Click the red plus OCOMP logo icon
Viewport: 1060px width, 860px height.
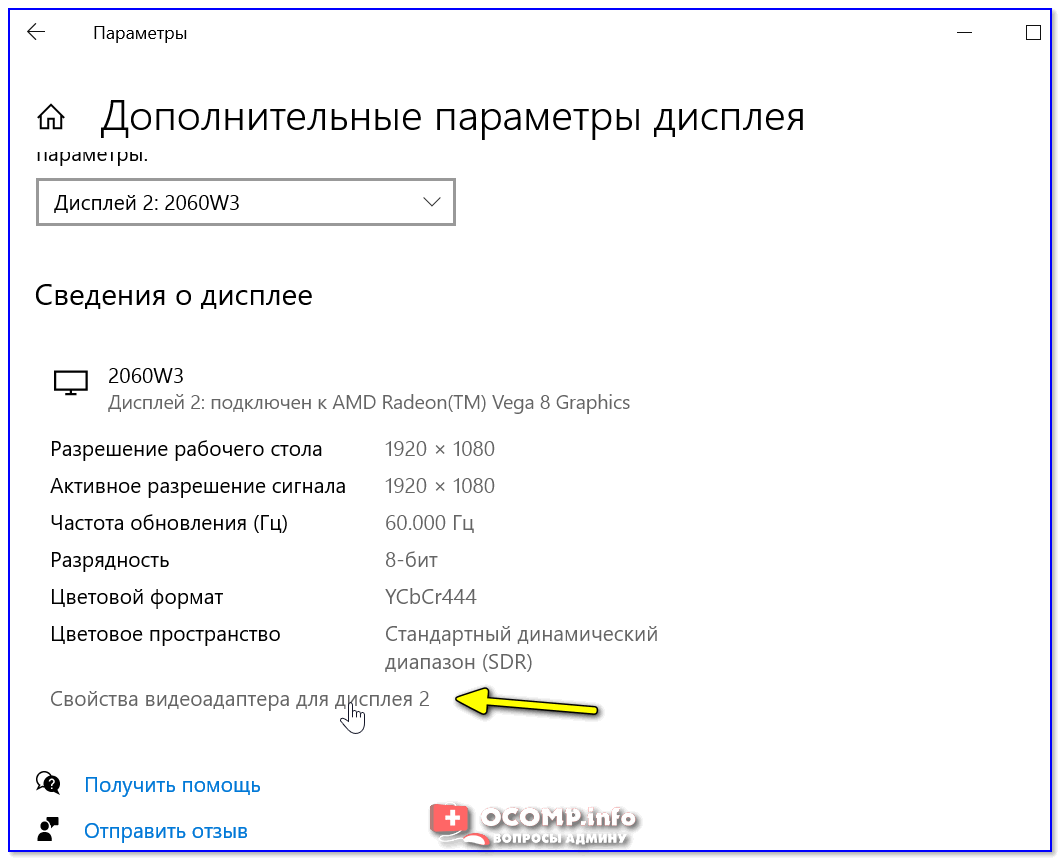(x=453, y=820)
